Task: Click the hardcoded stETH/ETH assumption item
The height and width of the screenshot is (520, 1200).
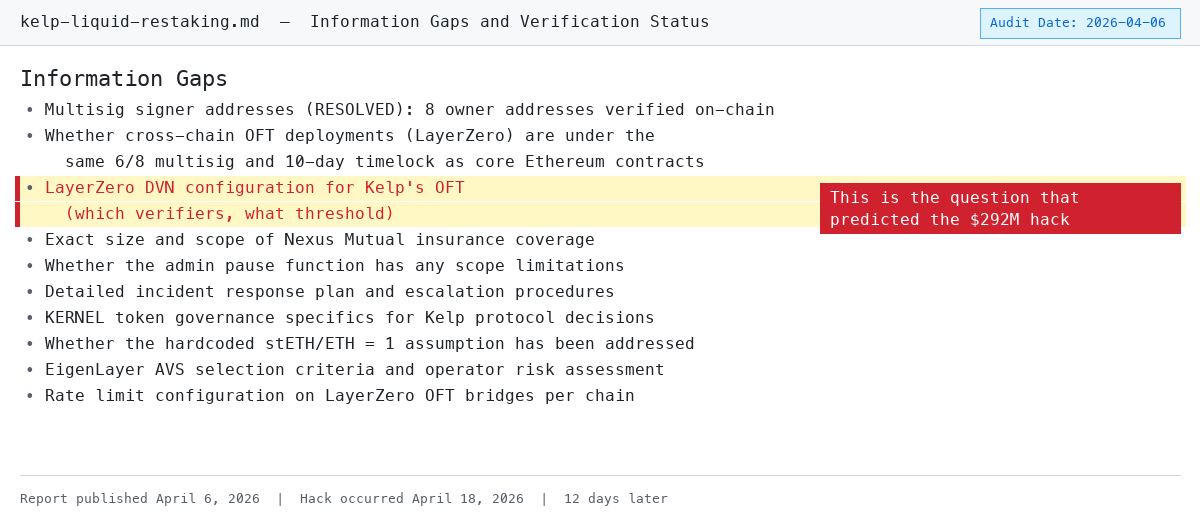Action: click(369, 344)
